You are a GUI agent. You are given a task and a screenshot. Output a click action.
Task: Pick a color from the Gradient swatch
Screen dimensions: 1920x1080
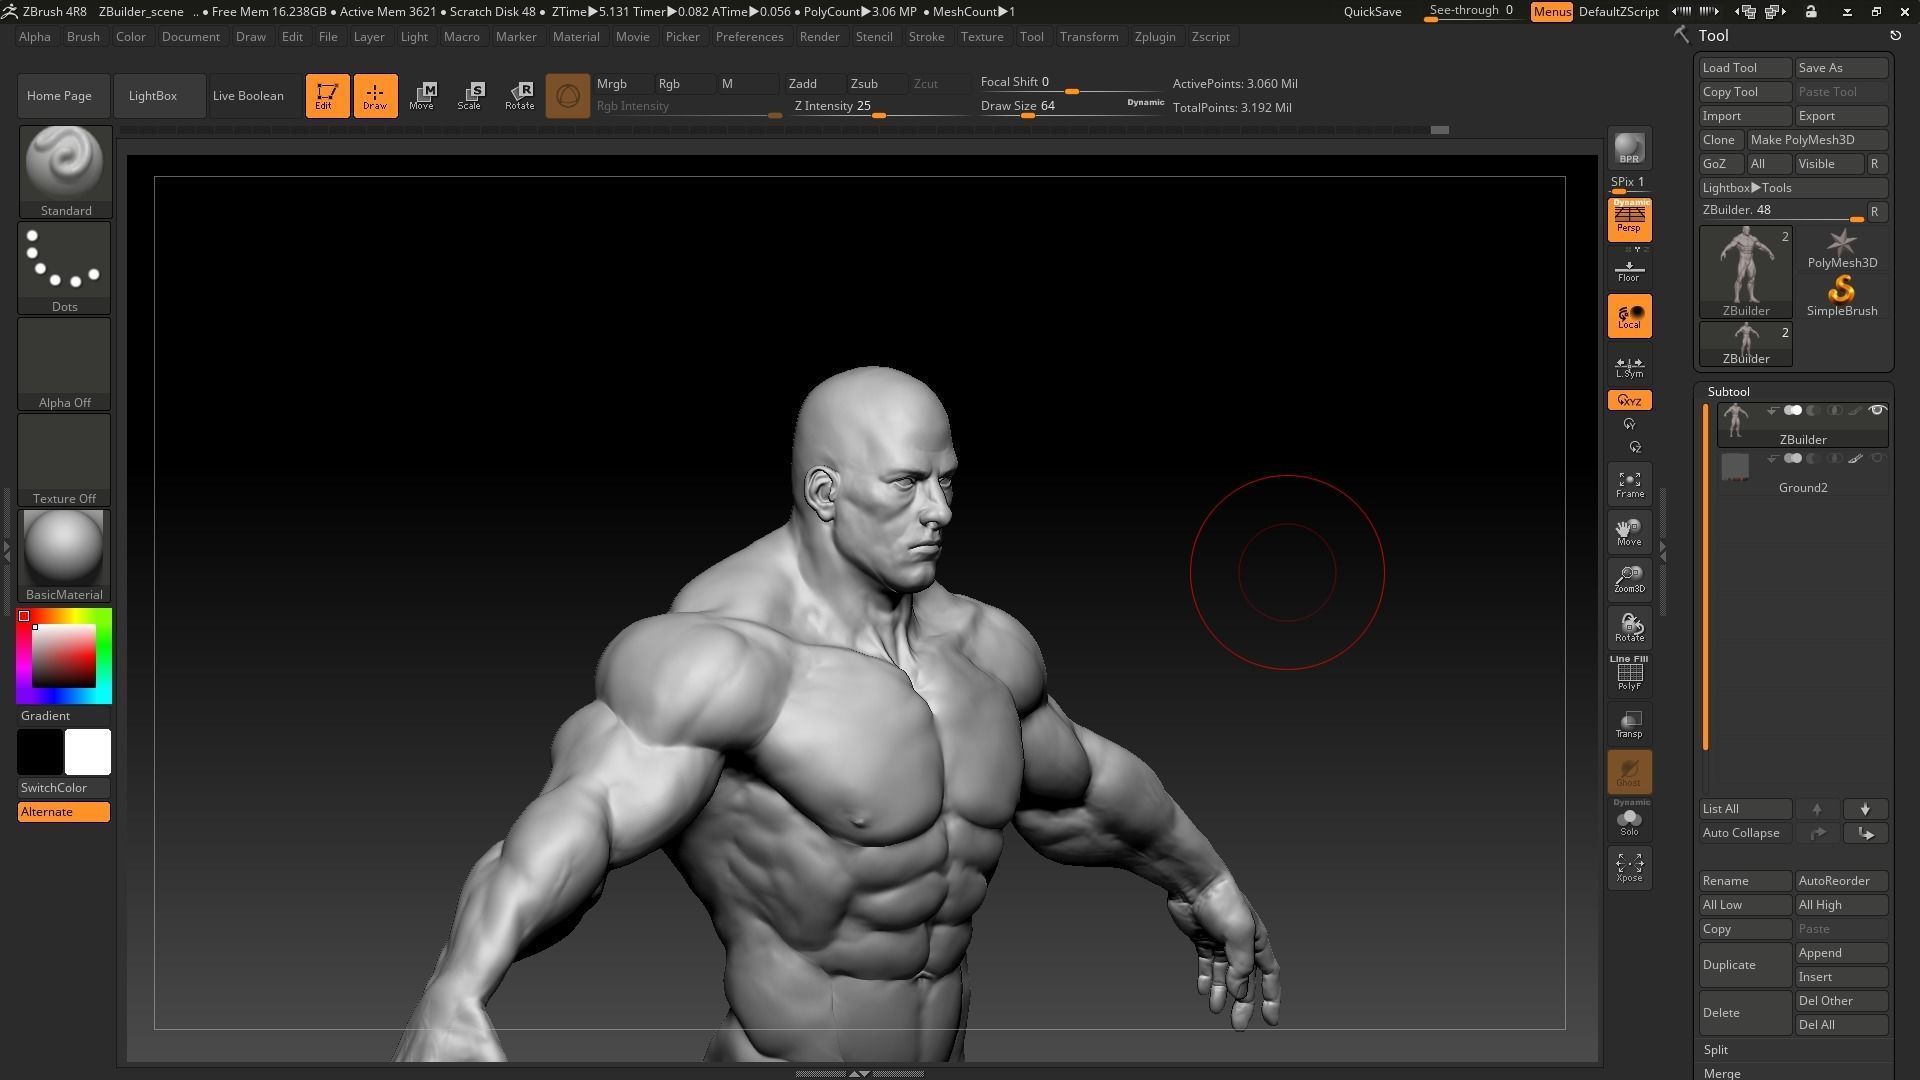64,655
